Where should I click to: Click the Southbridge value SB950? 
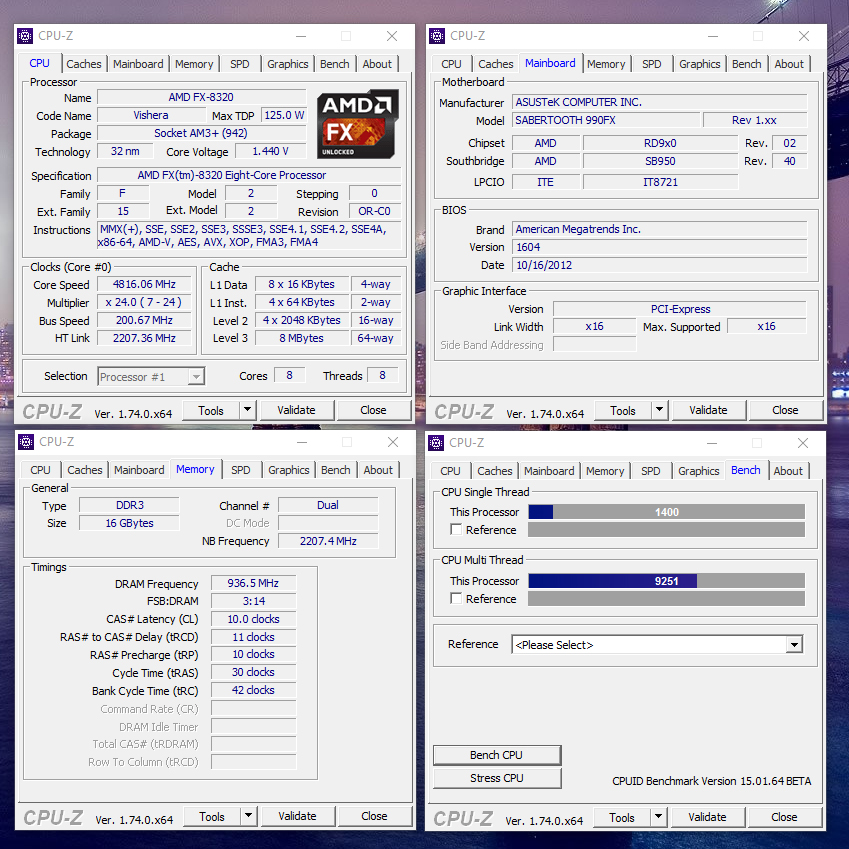660,161
